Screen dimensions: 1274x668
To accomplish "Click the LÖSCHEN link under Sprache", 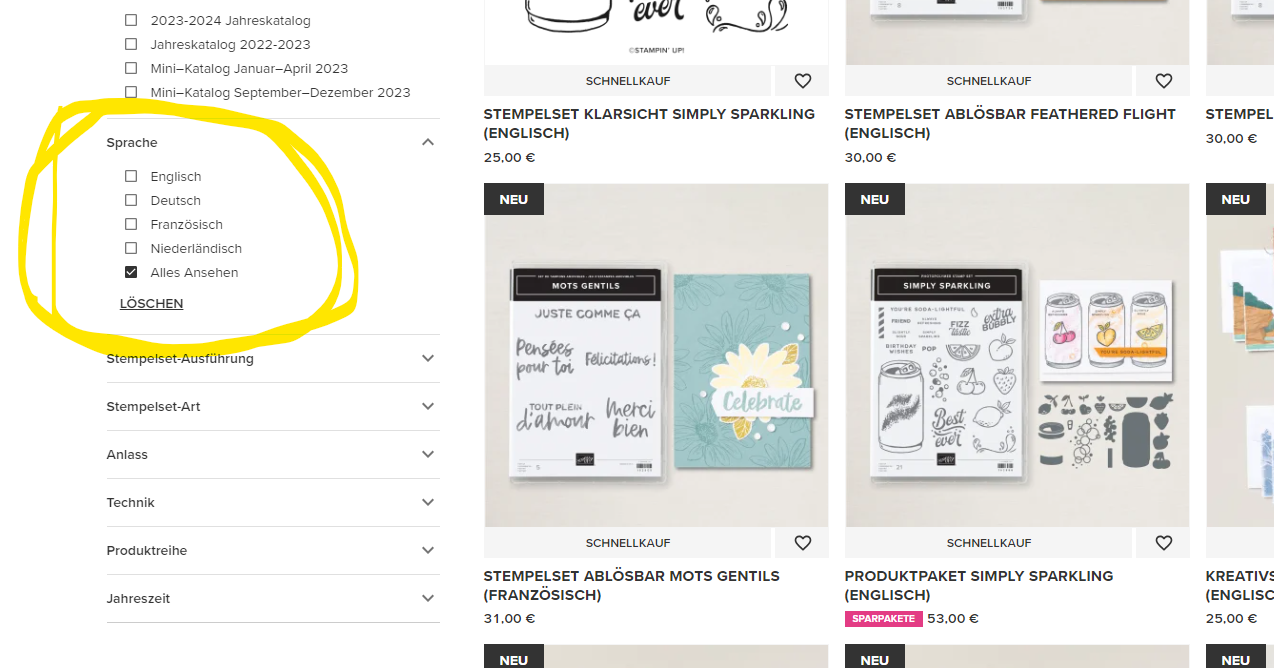I will pos(152,303).
